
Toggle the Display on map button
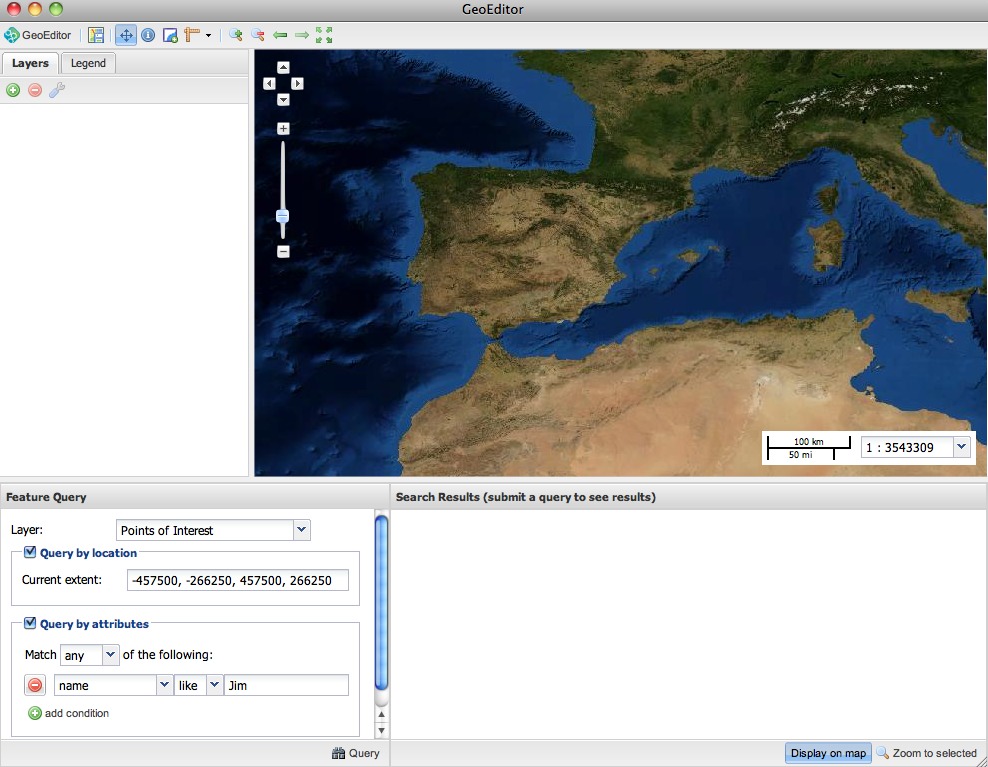click(x=828, y=753)
